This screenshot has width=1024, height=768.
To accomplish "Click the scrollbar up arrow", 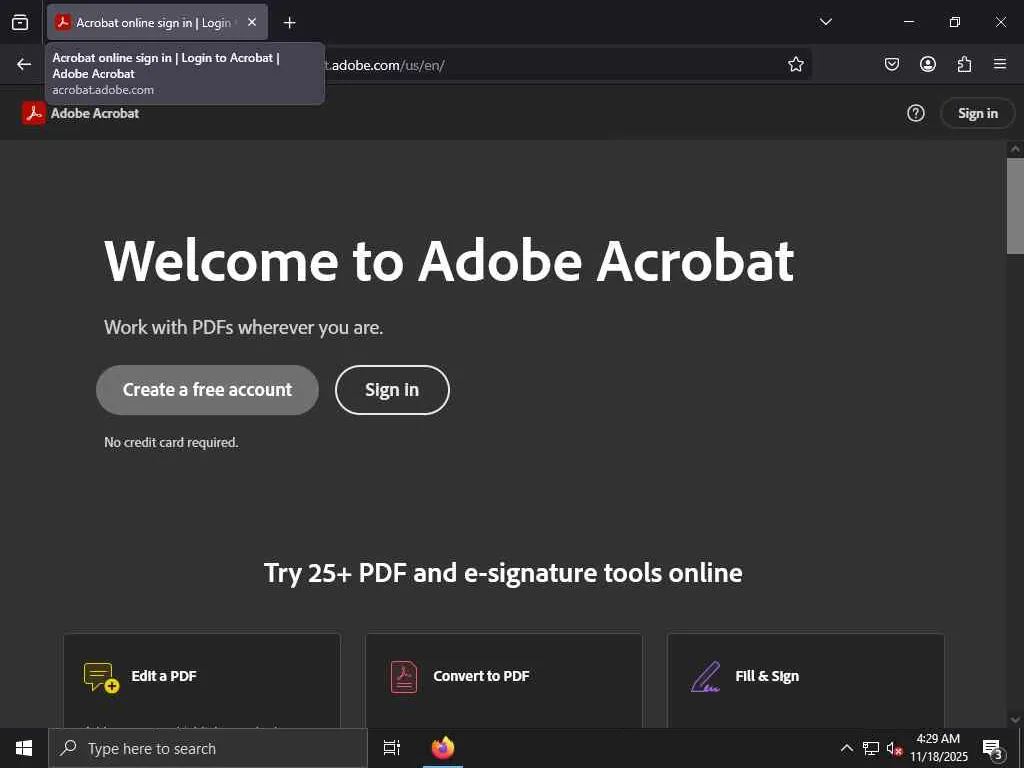I will click(1015, 149).
